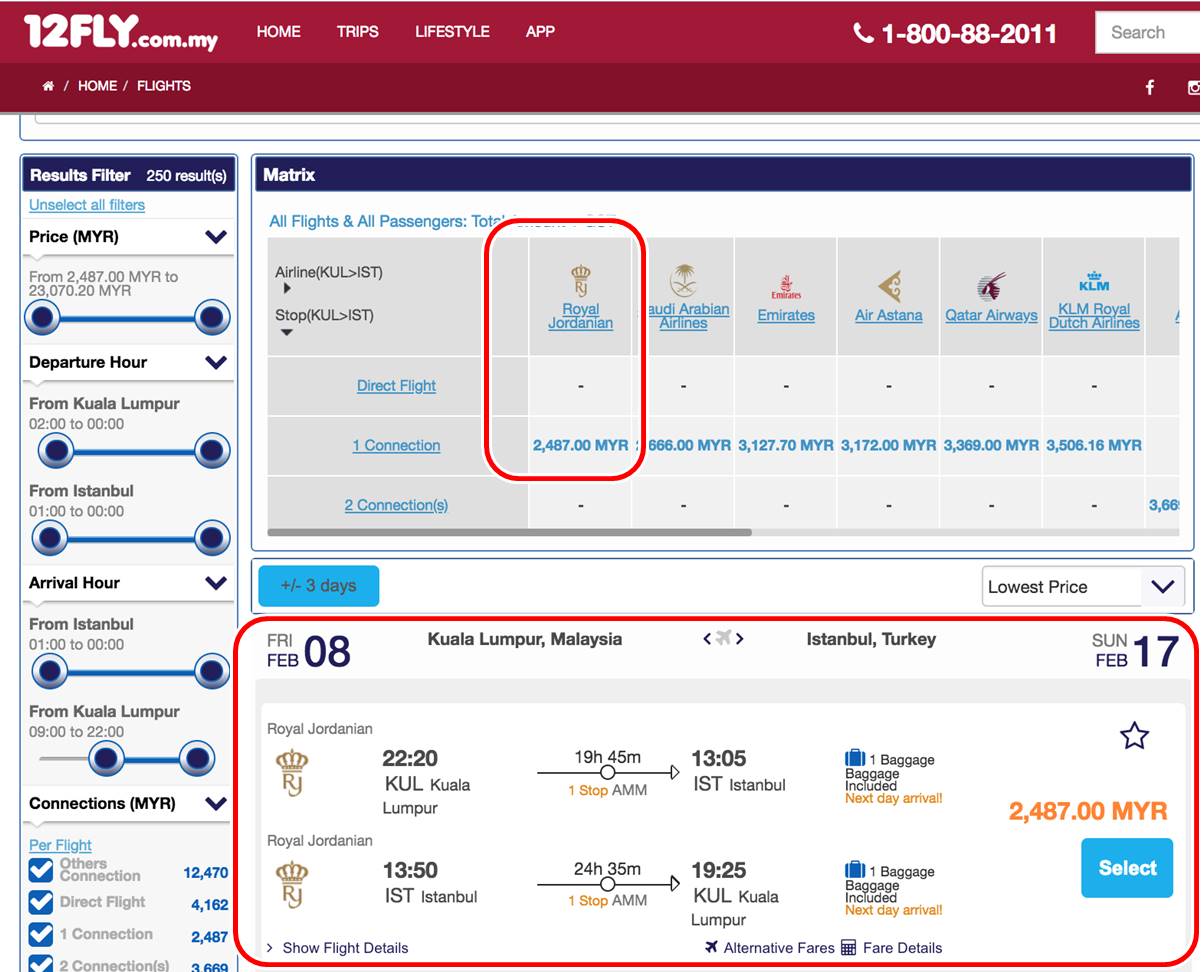The height and width of the screenshot is (972, 1202).
Task: Click Departure Hour From Kuala Lumpur slider start handle
Action: (x=55, y=452)
